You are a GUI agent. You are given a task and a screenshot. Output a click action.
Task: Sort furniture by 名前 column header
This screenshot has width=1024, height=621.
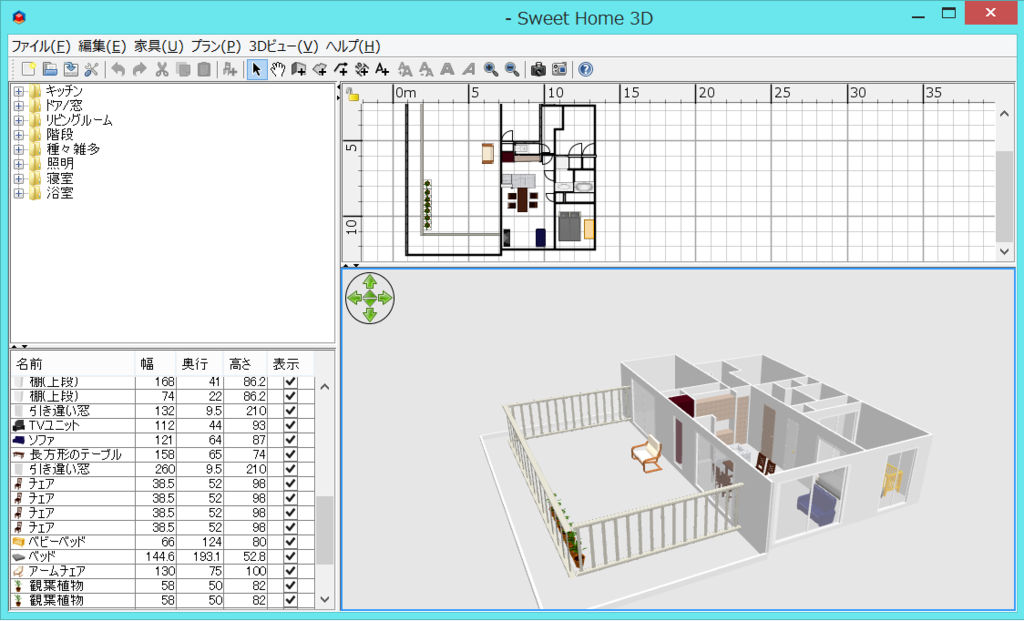(73, 364)
